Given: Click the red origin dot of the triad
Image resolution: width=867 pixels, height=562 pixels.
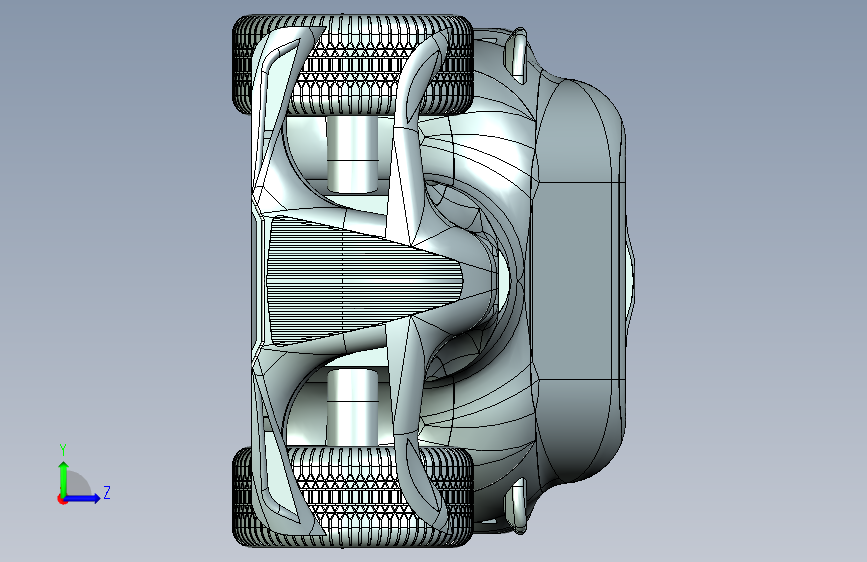Looking at the screenshot, I should [x=62, y=499].
